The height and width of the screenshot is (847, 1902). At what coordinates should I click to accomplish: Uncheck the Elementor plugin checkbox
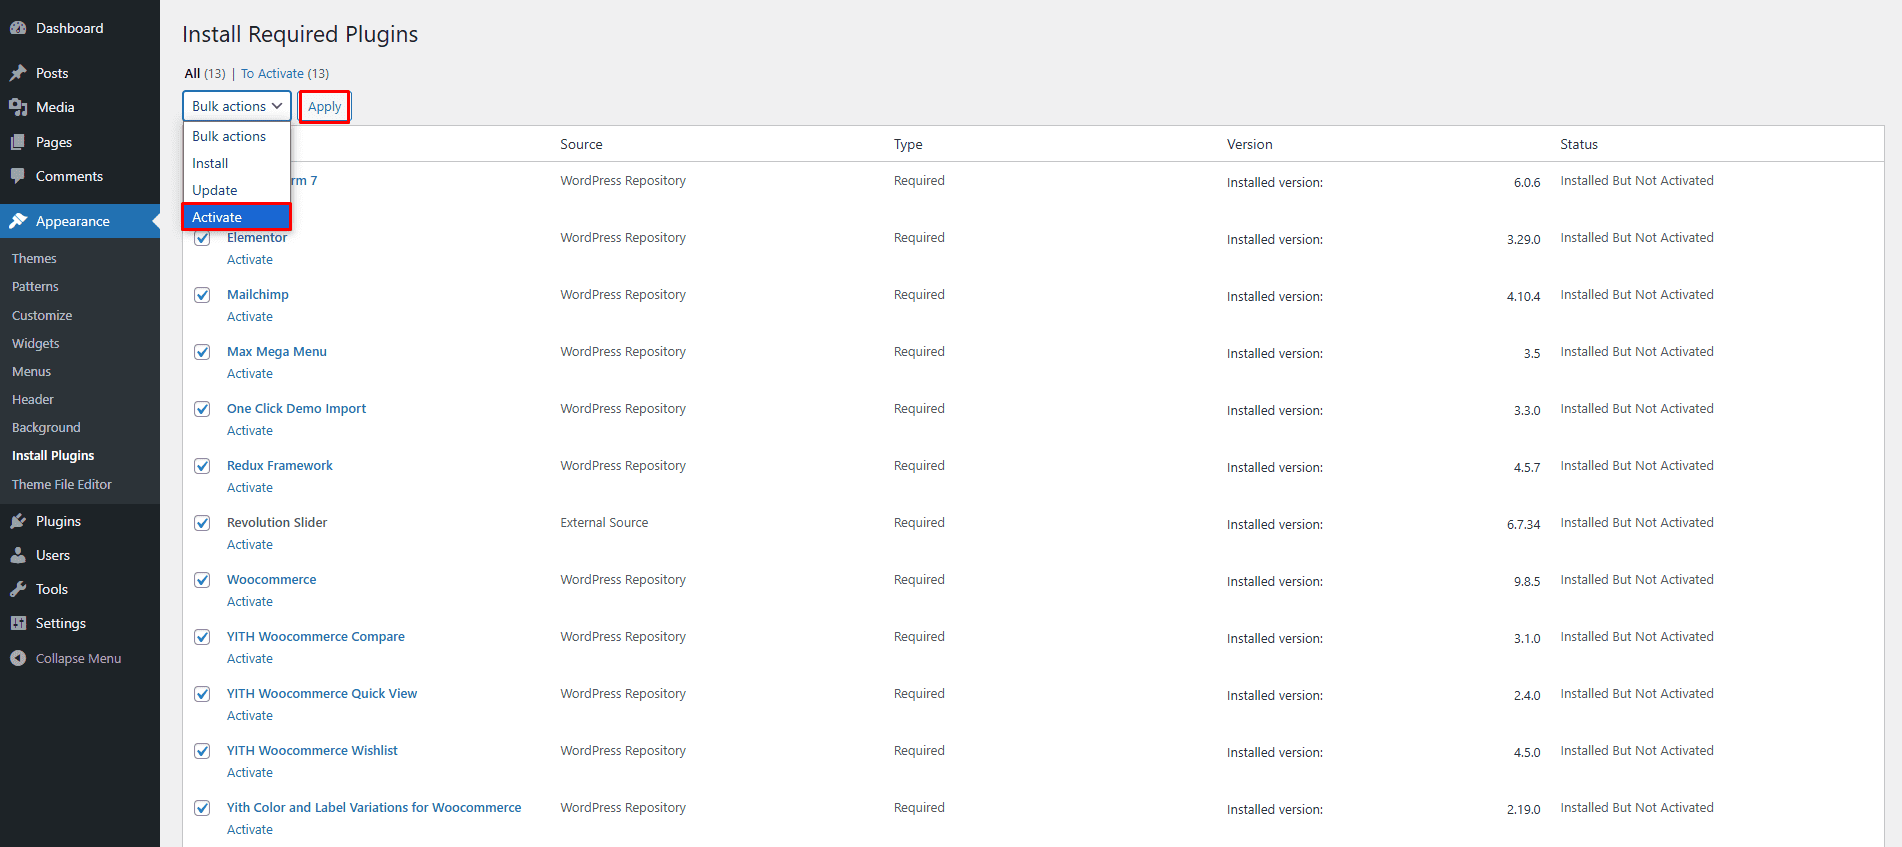[202, 238]
